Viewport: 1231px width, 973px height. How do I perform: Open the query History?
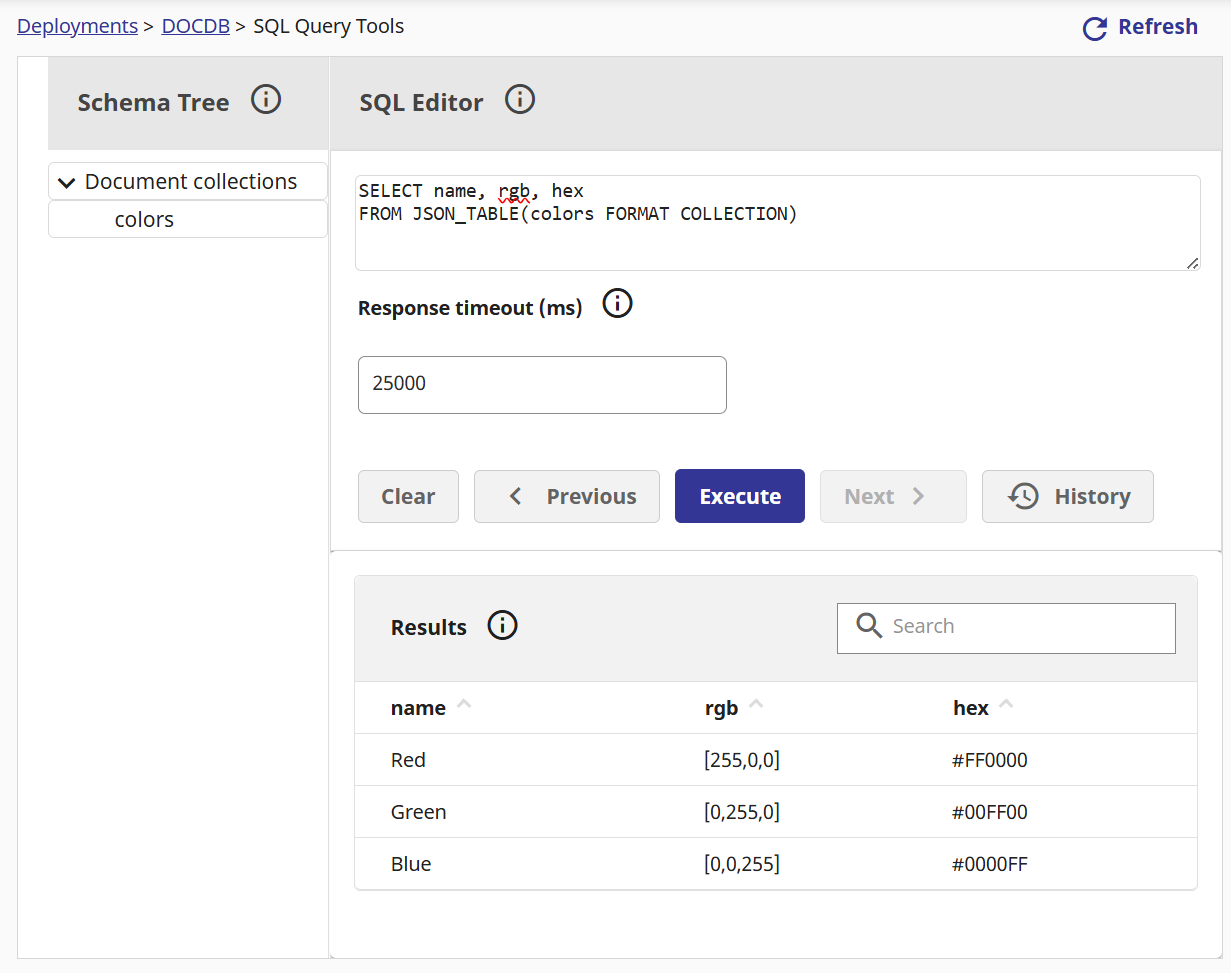[x=1067, y=496]
